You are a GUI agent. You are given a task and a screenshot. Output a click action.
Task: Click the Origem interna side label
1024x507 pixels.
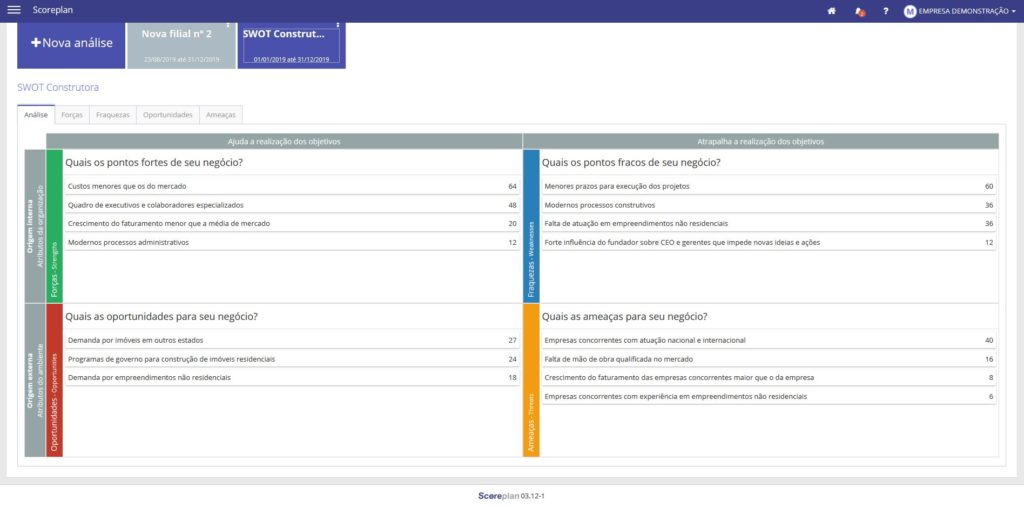pyautogui.click(x=35, y=226)
